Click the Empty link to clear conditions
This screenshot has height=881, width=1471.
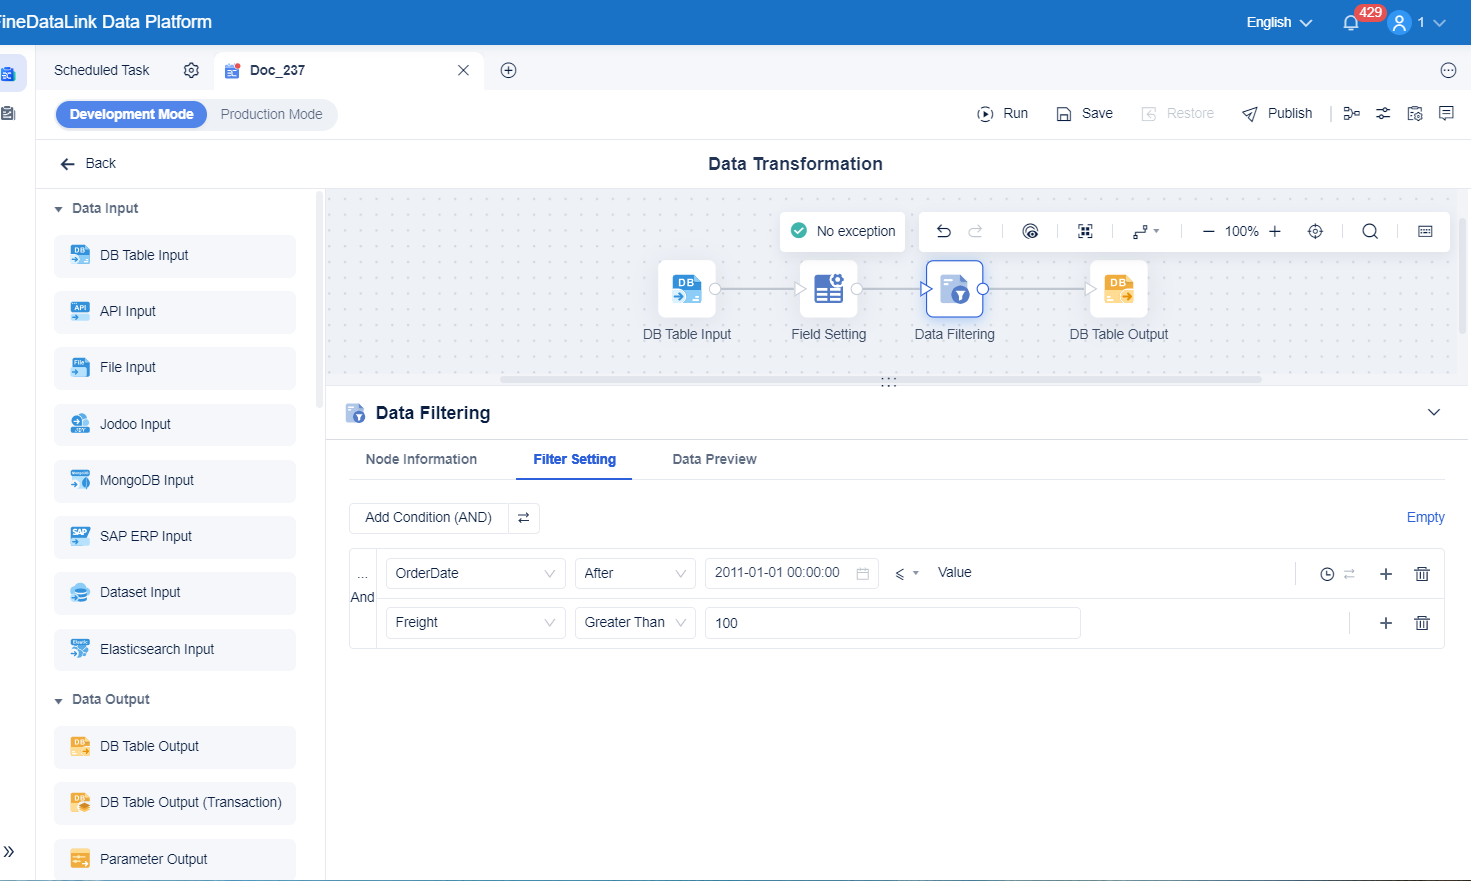[1425, 517]
